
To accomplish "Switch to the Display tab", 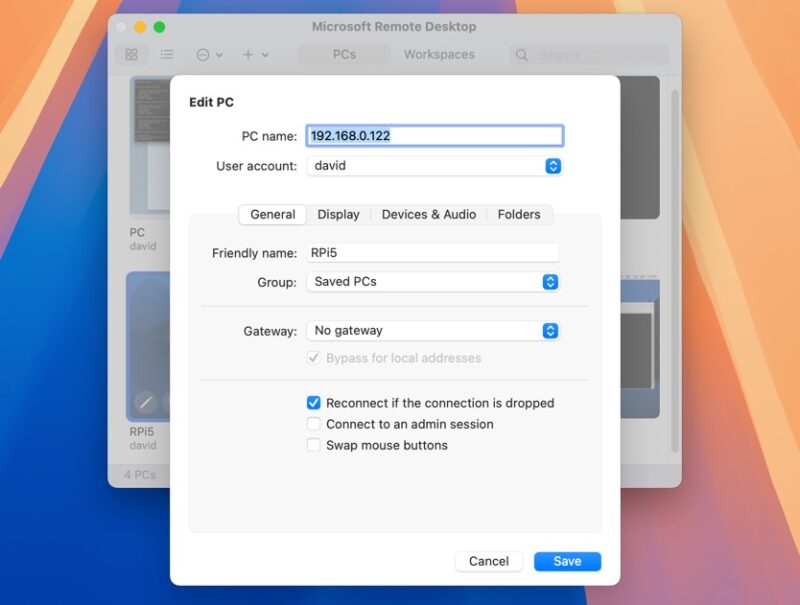I will 339,214.
